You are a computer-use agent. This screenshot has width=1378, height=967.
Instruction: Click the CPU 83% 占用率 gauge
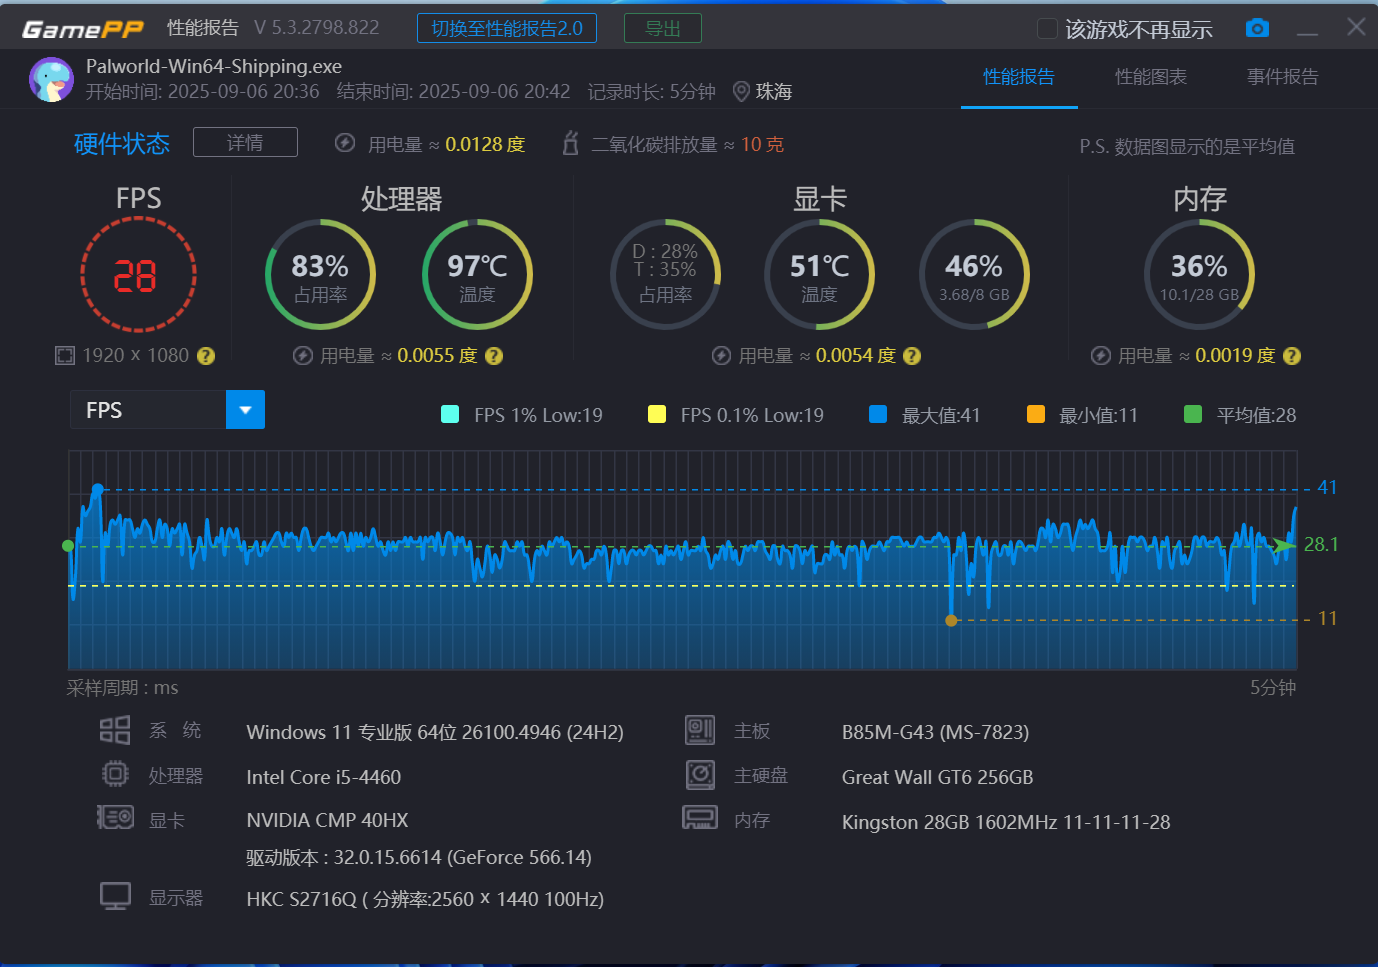pyautogui.click(x=320, y=275)
